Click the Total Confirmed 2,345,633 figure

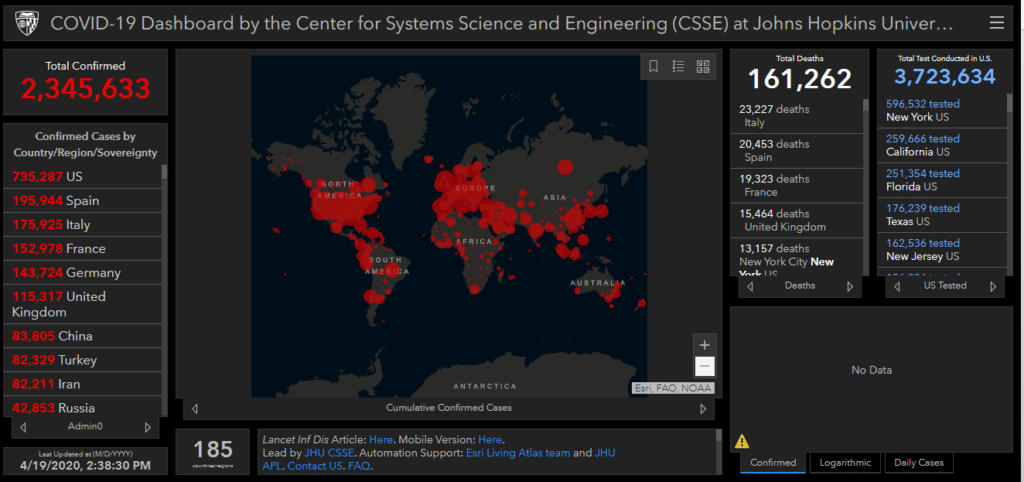coord(86,88)
